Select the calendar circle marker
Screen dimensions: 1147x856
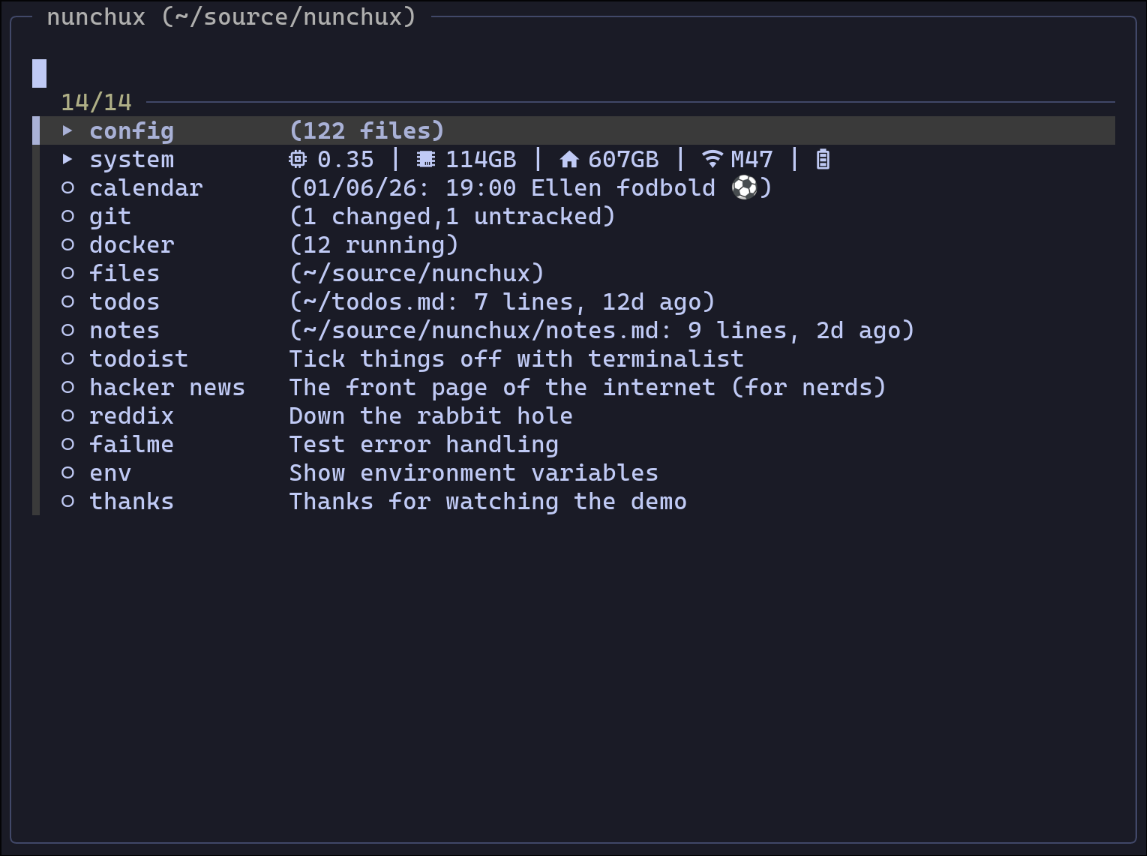pyautogui.click(x=67, y=187)
